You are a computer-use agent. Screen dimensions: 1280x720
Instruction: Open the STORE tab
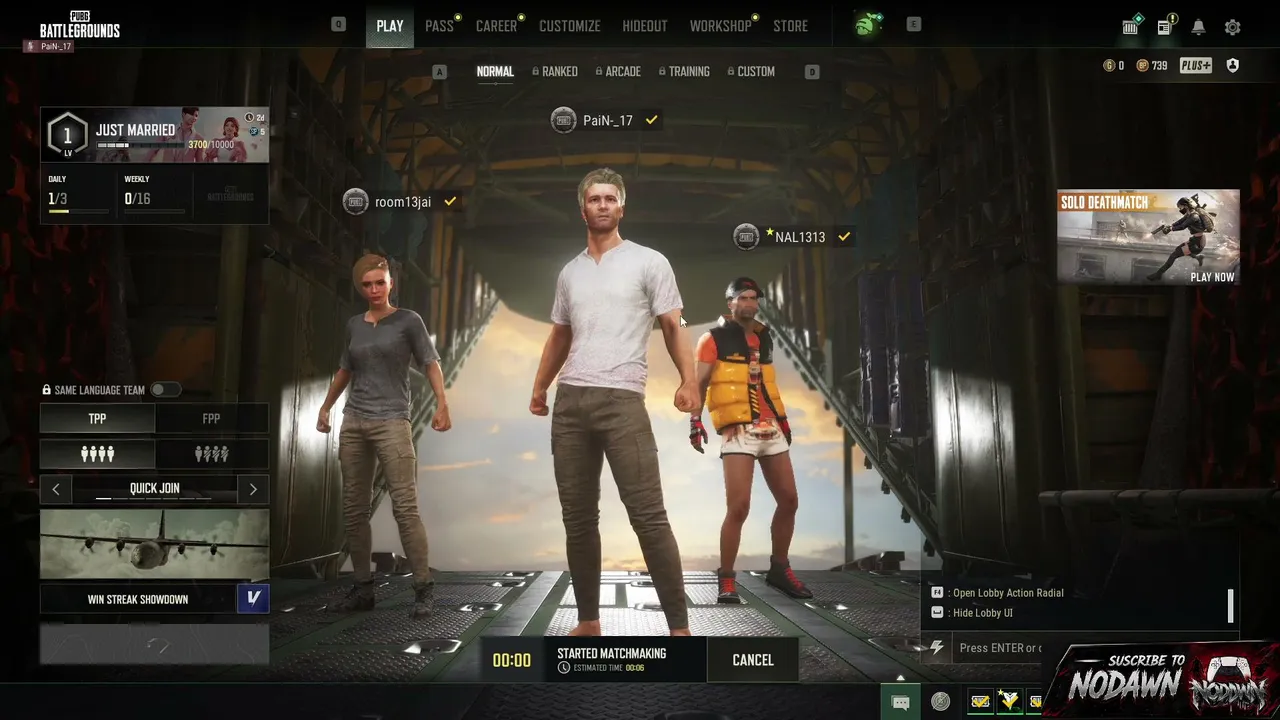click(x=790, y=26)
